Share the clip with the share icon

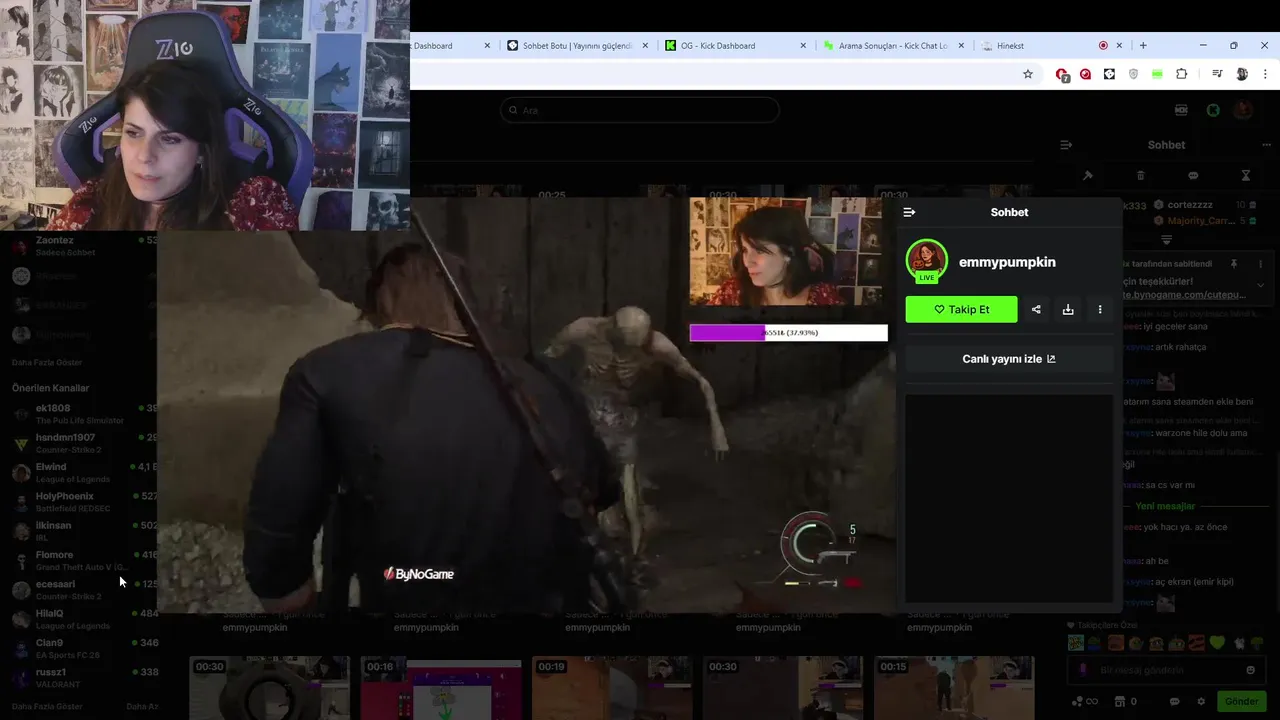[x=1036, y=309]
